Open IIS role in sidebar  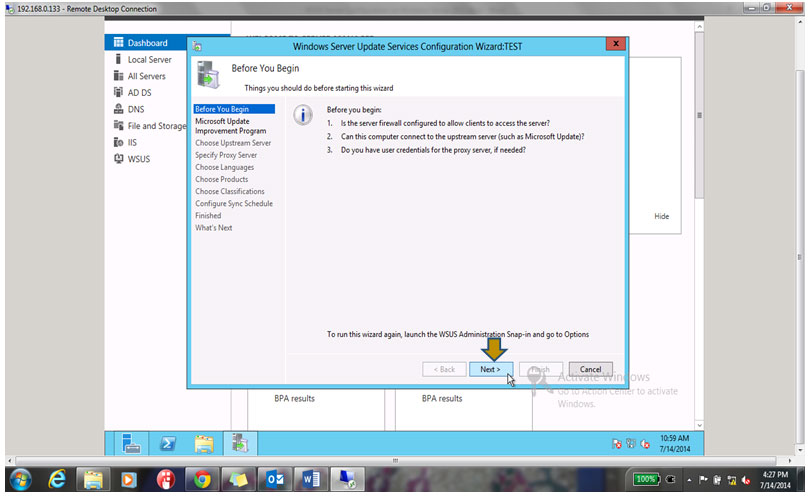point(132,142)
